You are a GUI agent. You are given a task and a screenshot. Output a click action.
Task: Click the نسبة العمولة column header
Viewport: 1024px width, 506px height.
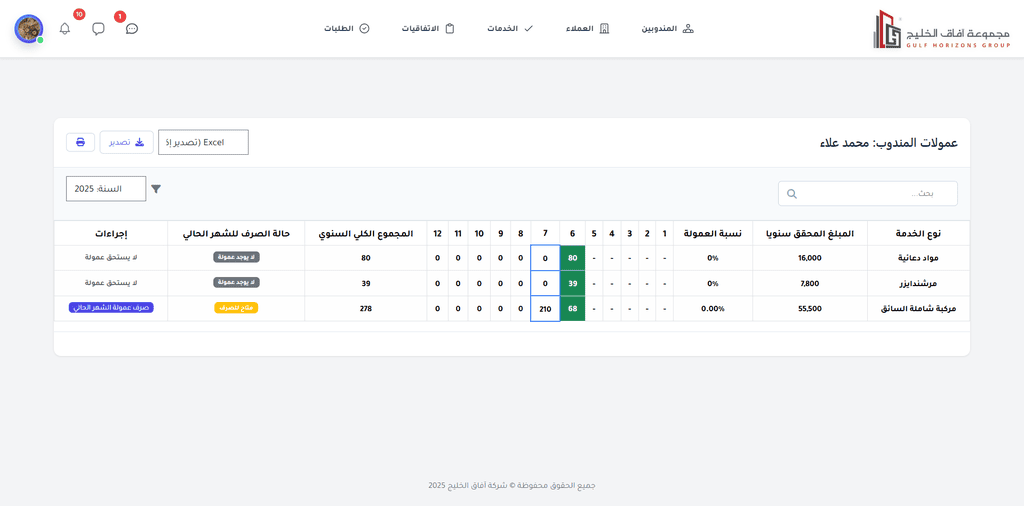point(712,233)
